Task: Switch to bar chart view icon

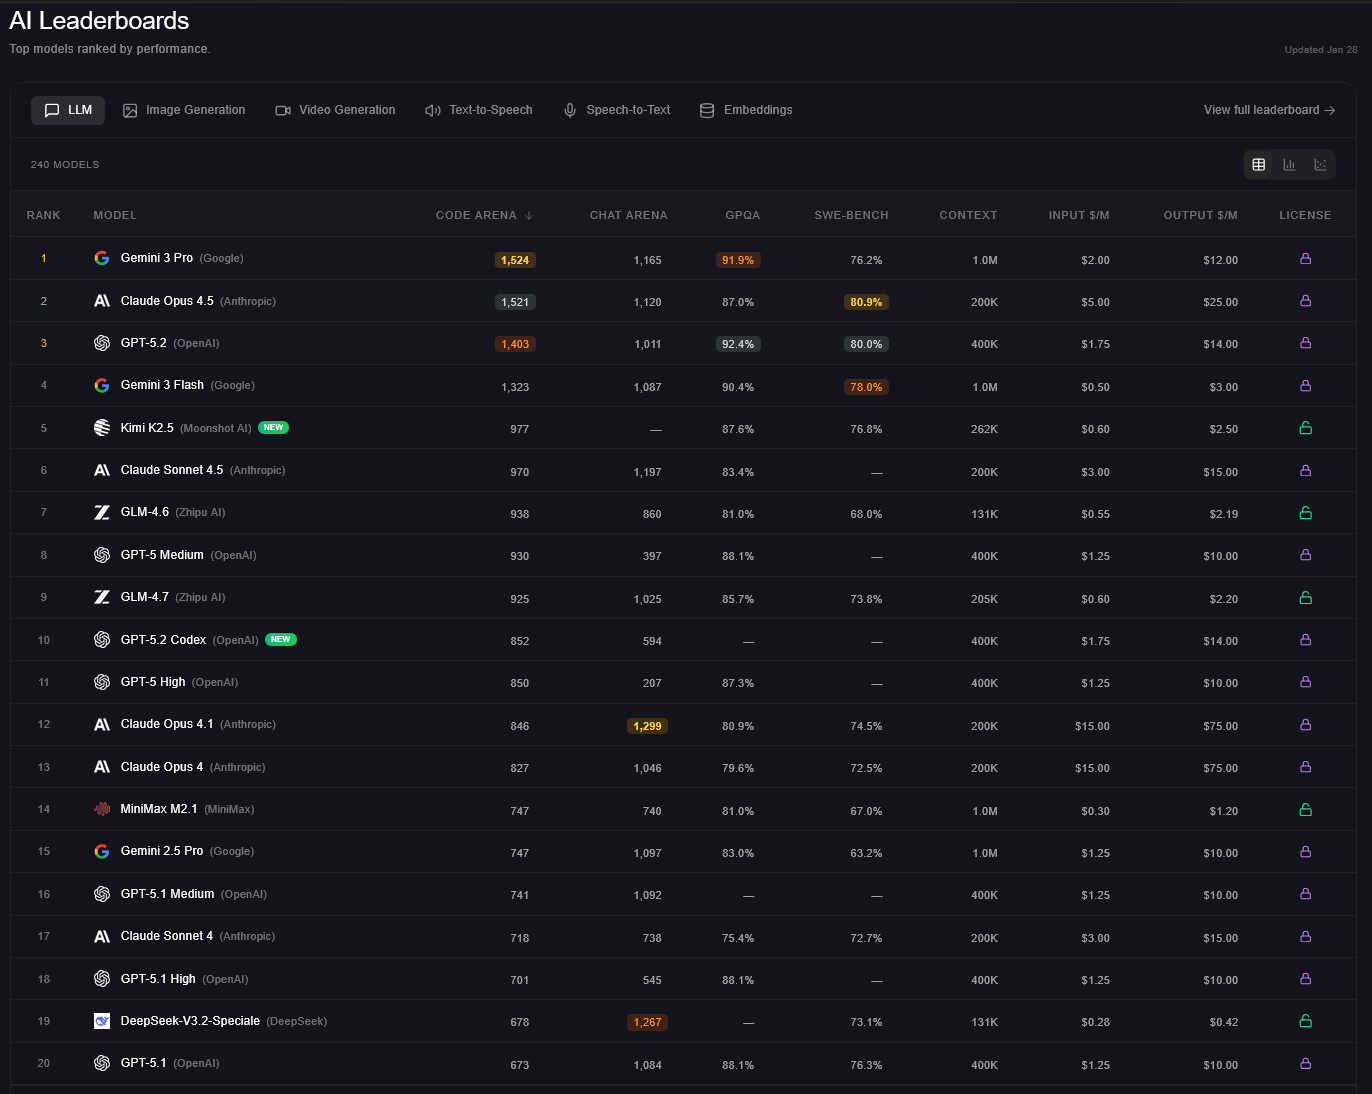Action: [1290, 165]
